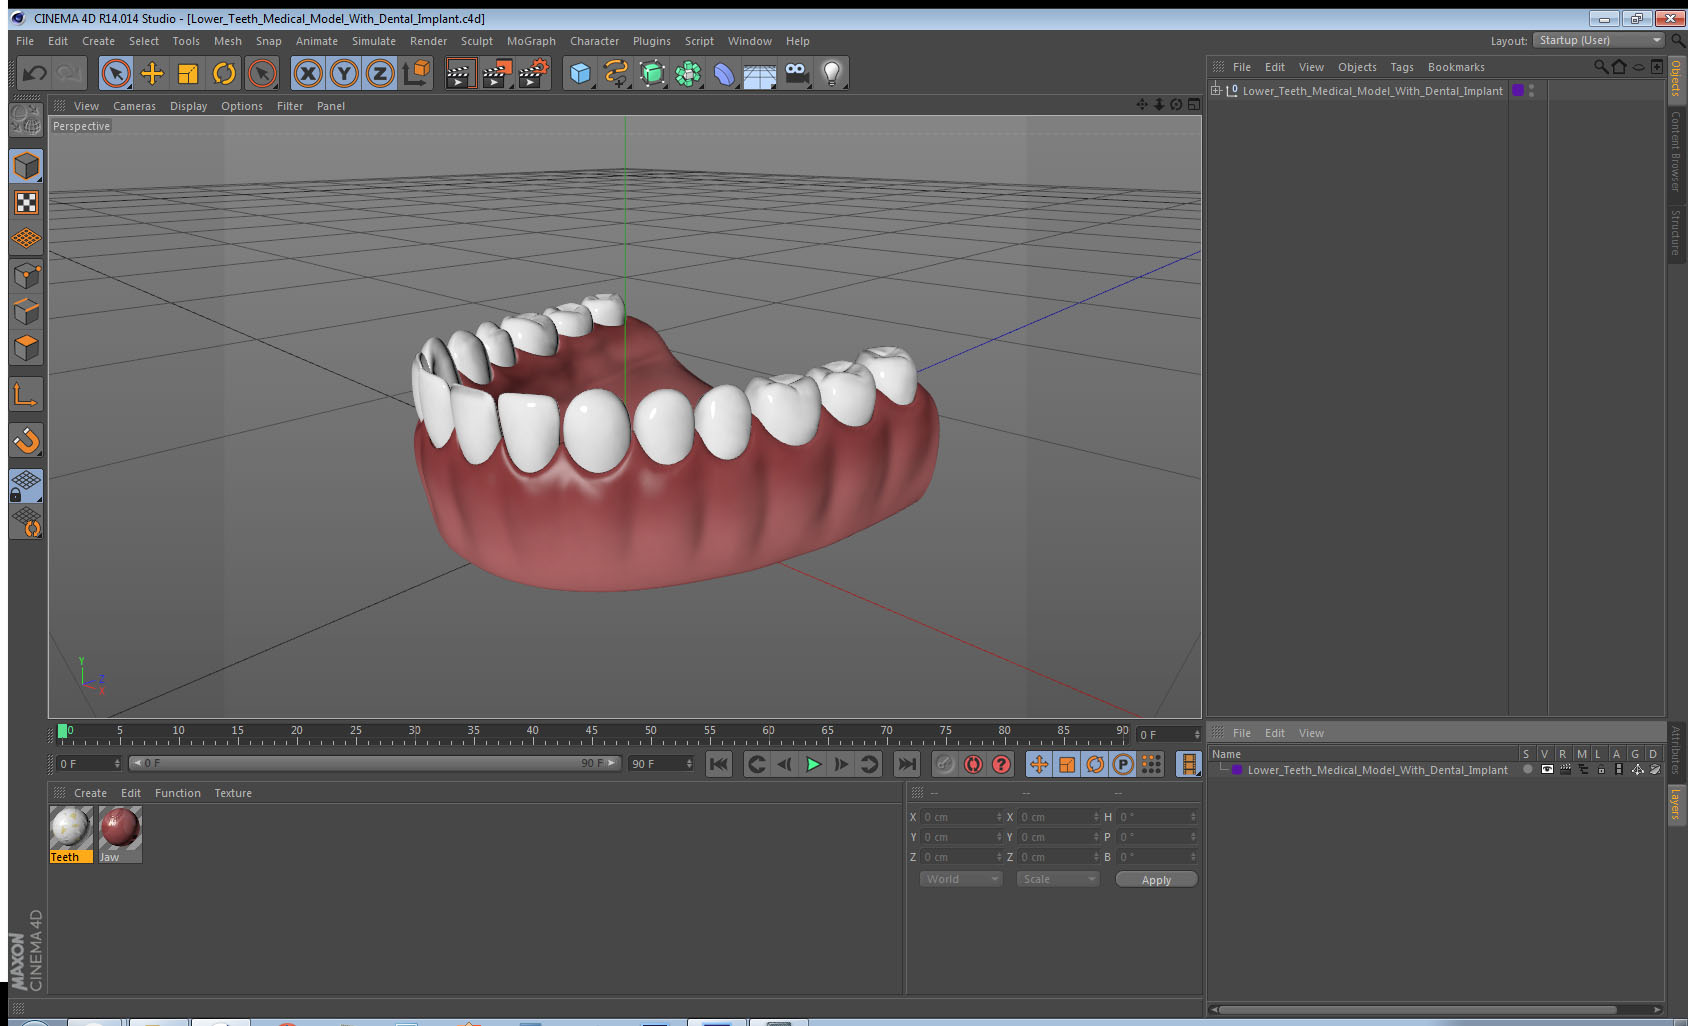The image size is (1688, 1026).
Task: Open the material manager Texture menu
Action: pyautogui.click(x=232, y=793)
